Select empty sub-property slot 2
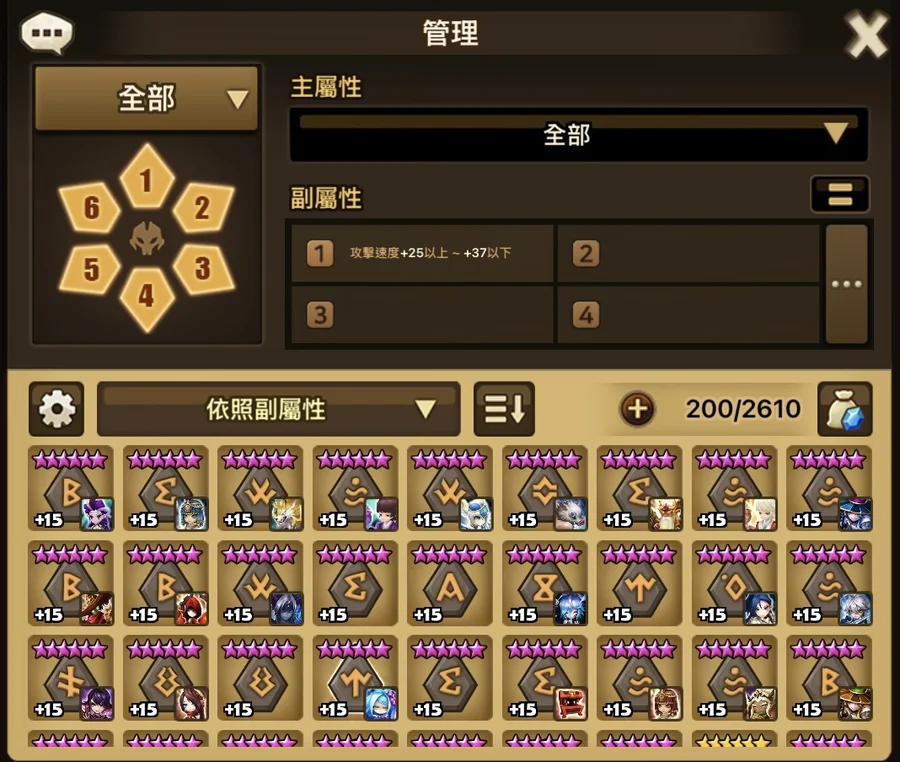This screenshot has width=900, height=762. [x=688, y=253]
